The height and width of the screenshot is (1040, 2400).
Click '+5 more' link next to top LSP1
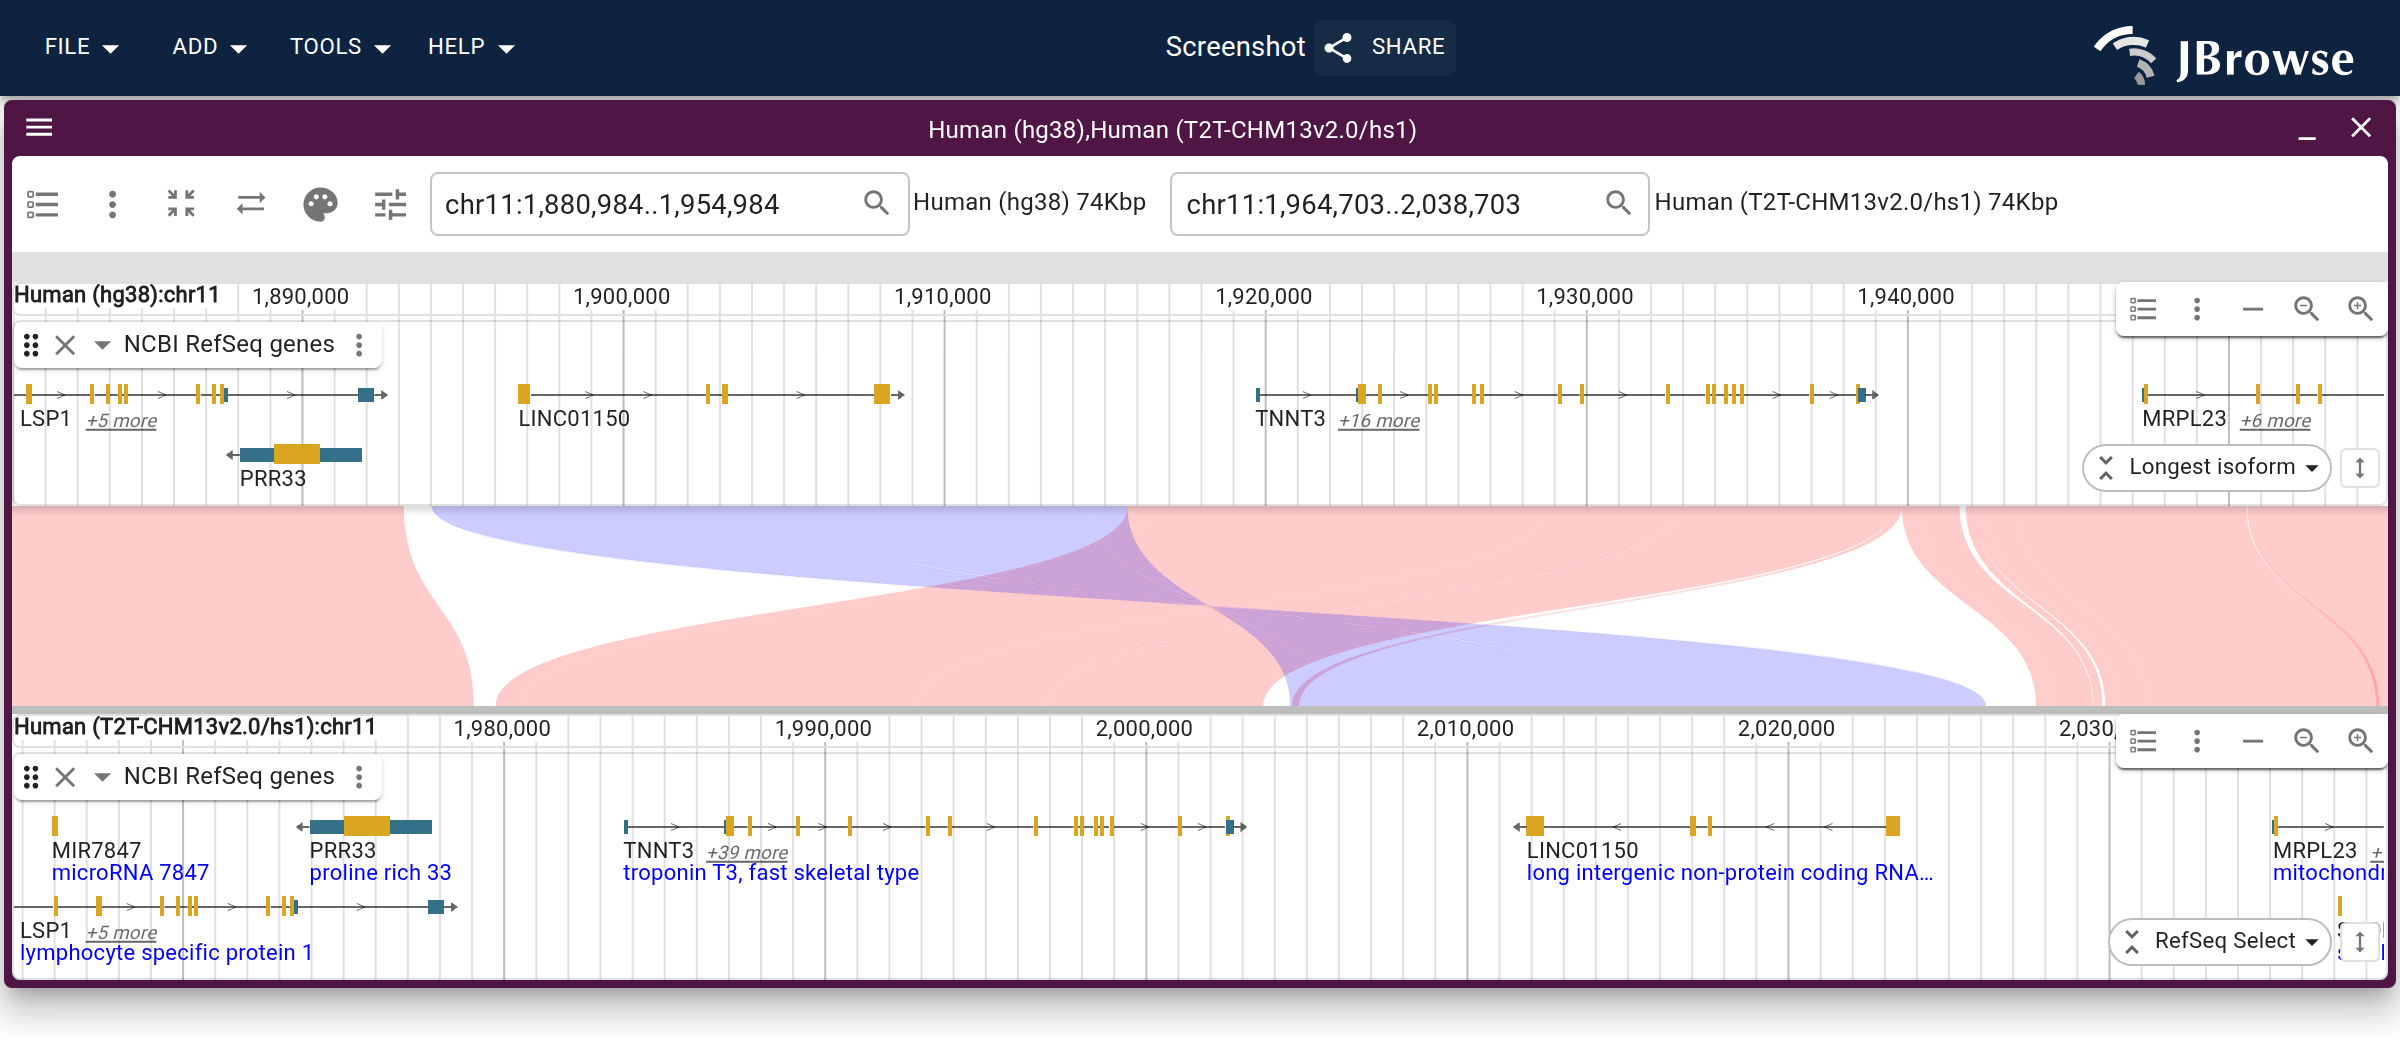pyautogui.click(x=121, y=421)
